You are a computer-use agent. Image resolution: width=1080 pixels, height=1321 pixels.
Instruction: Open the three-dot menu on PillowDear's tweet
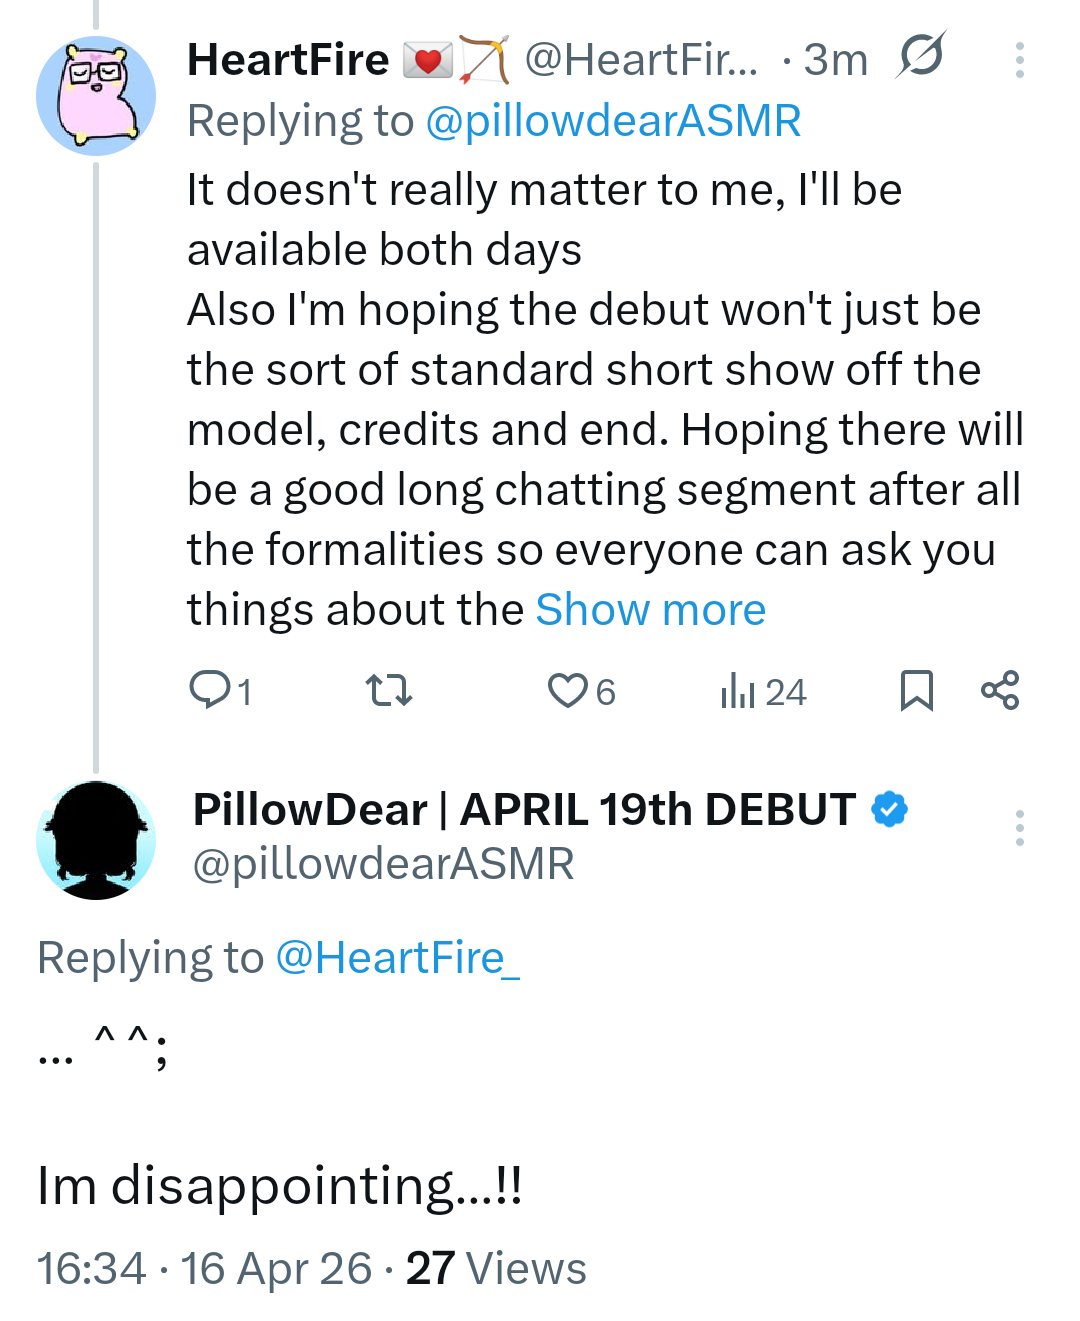[x=1019, y=828]
